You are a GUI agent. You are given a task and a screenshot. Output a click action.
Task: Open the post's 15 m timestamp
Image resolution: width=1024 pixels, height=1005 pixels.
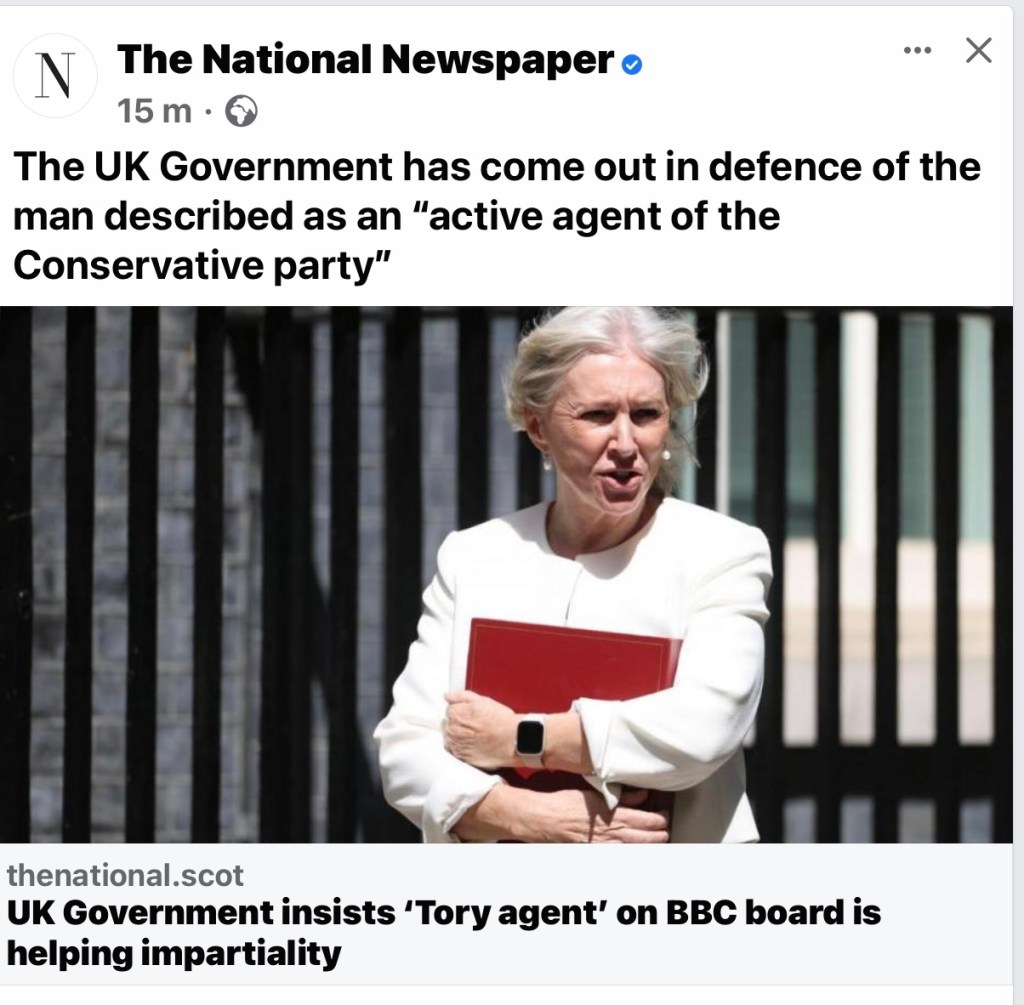pos(155,111)
